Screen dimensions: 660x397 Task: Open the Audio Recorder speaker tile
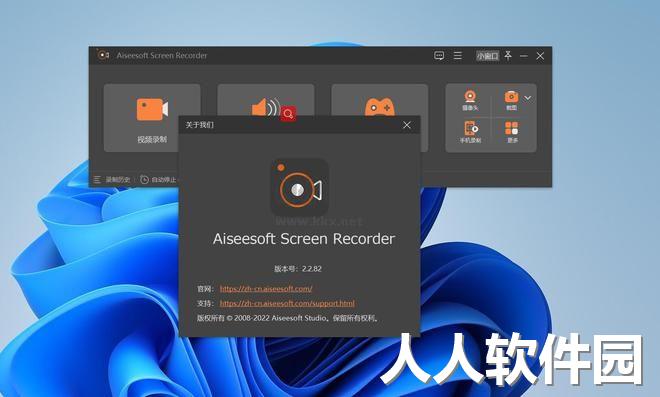266,99
